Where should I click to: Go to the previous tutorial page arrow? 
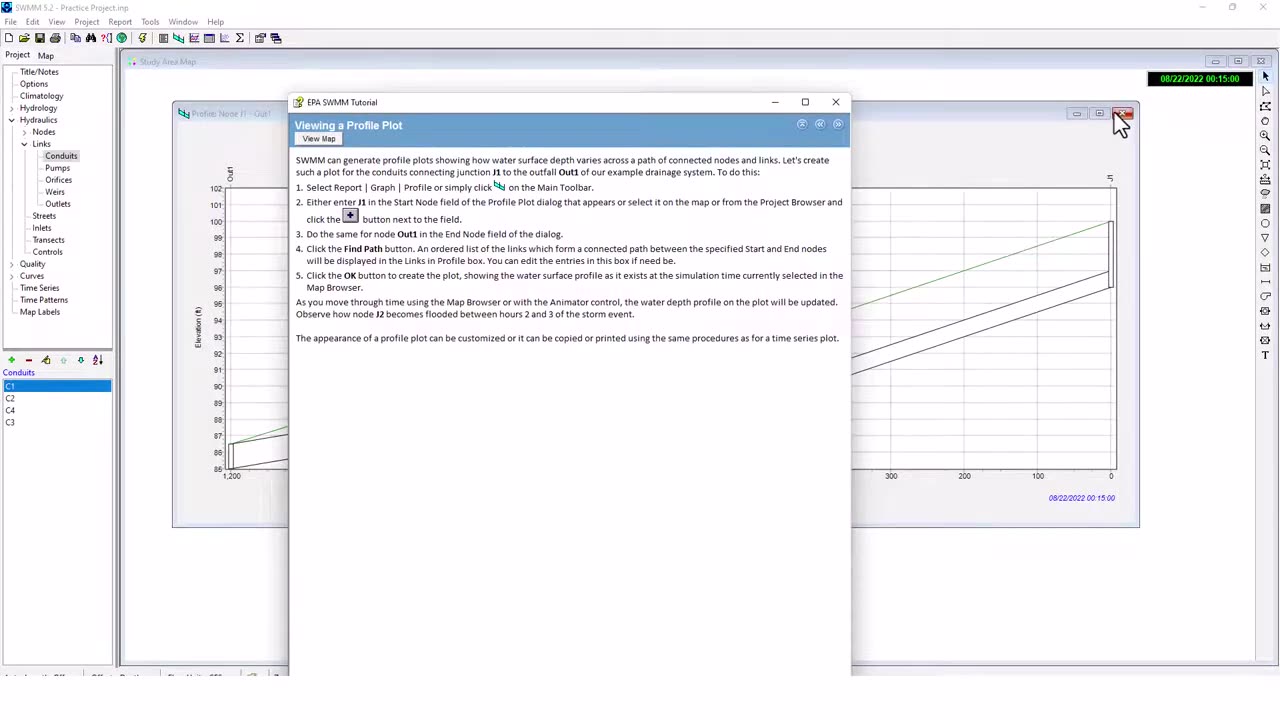point(819,124)
